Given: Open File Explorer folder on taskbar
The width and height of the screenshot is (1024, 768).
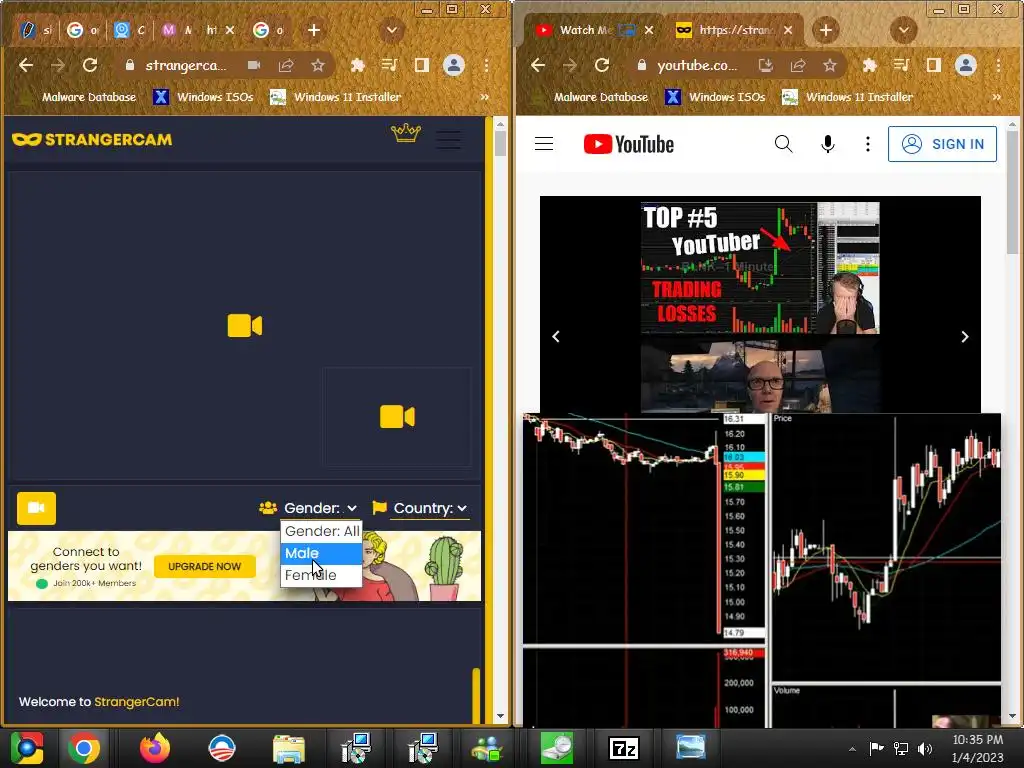Looking at the screenshot, I should [289, 748].
